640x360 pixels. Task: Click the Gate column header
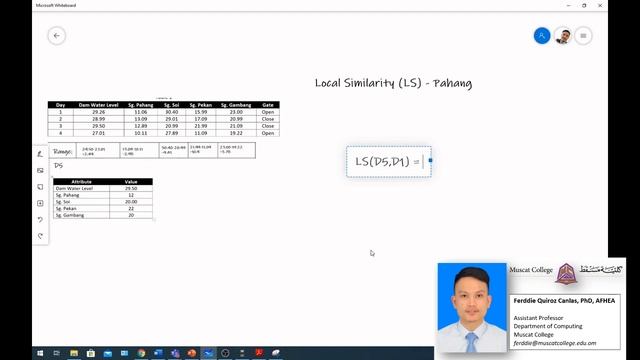[x=268, y=105]
